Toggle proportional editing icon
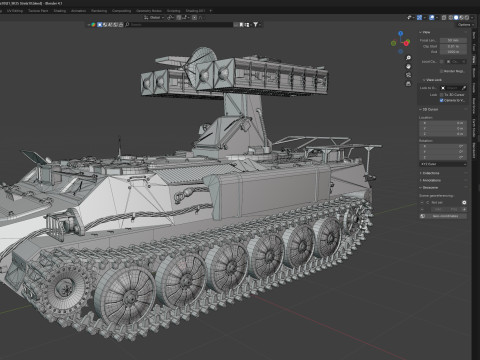480x360 pixels. 195,17
